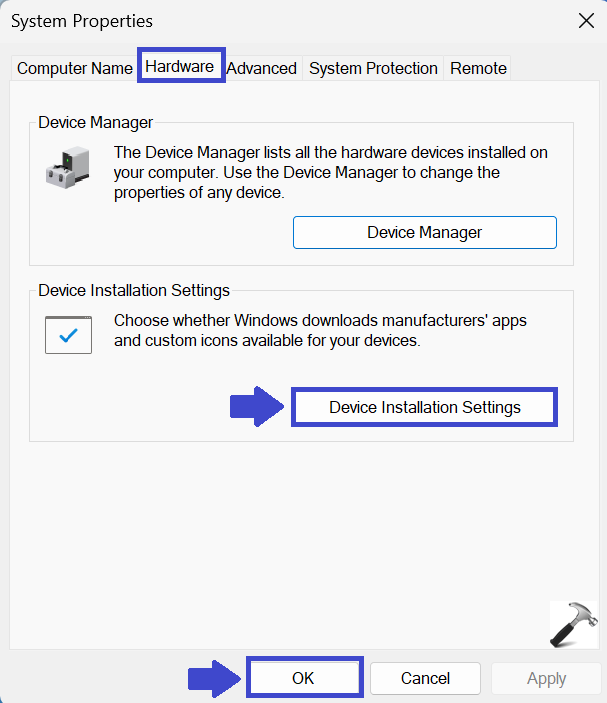This screenshot has height=703, width=607.
Task: Open the Advanced tab
Action: [262, 68]
